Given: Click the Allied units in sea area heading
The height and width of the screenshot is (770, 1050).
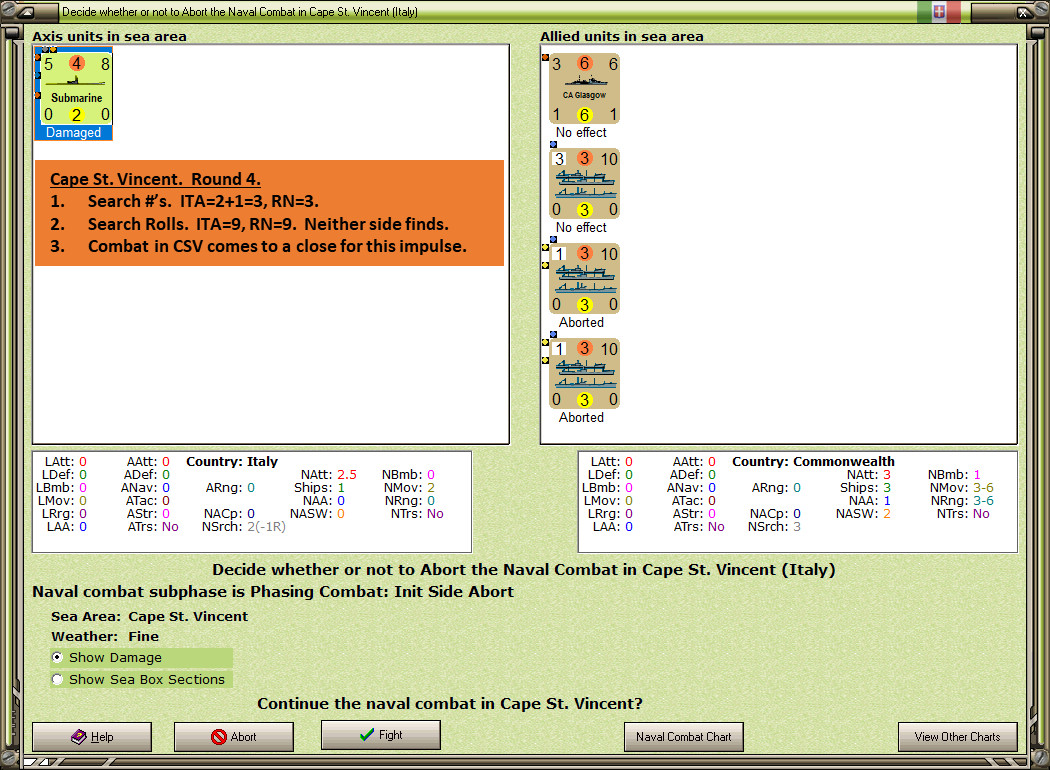Looking at the screenshot, I should pyautogui.click(x=621, y=36).
